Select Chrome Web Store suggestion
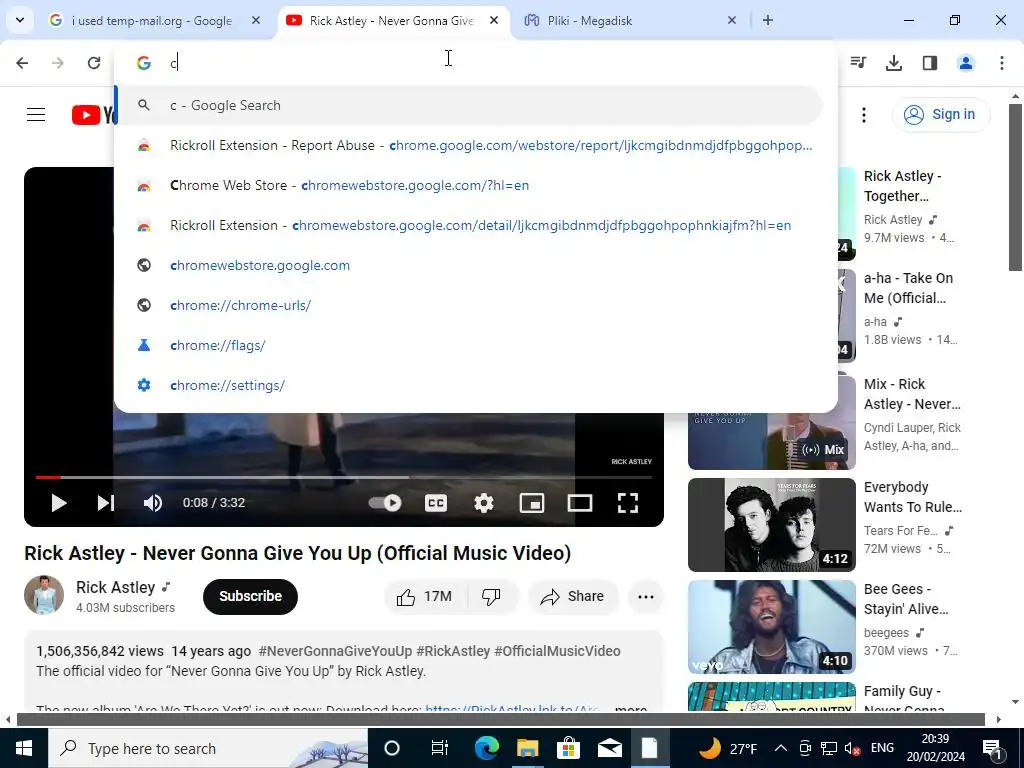The height and width of the screenshot is (768, 1024). pos(475,185)
